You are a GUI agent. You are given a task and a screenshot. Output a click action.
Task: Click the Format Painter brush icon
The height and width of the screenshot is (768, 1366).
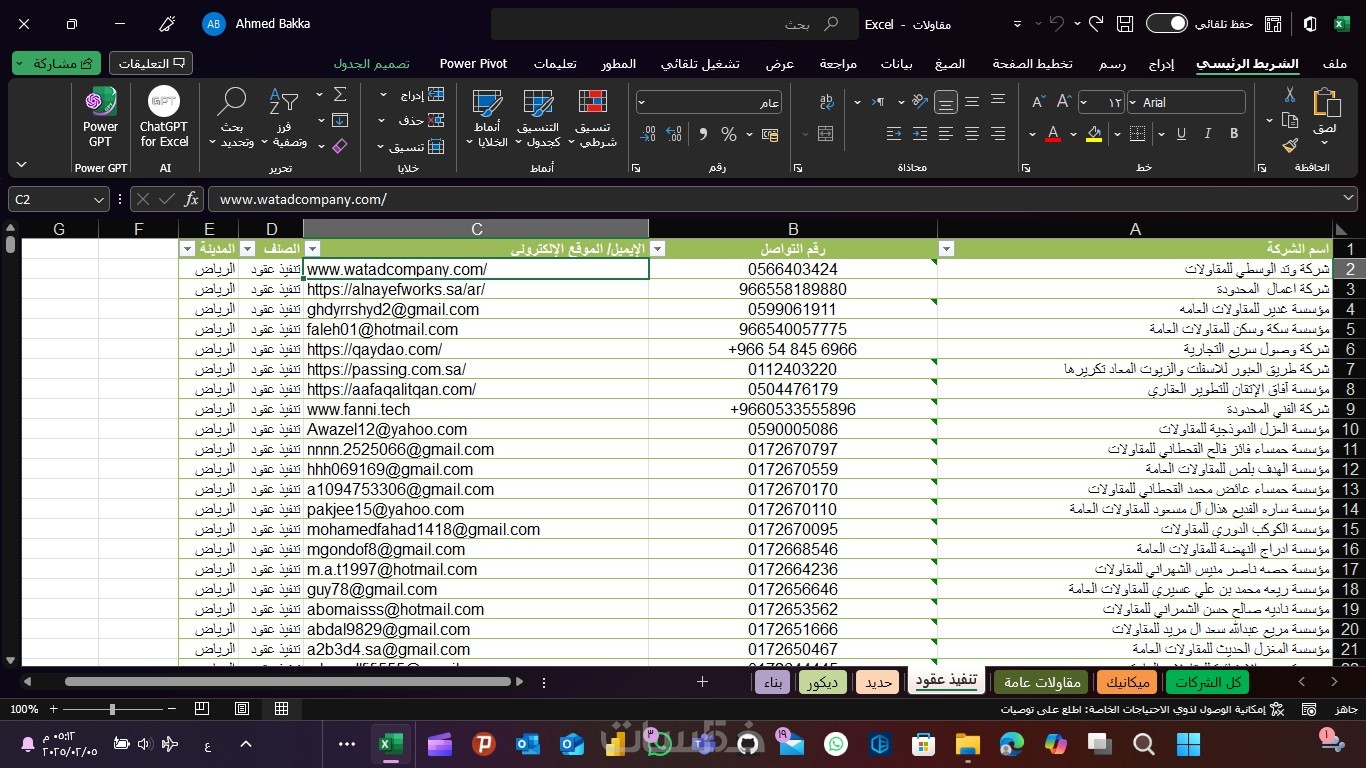pos(1290,145)
